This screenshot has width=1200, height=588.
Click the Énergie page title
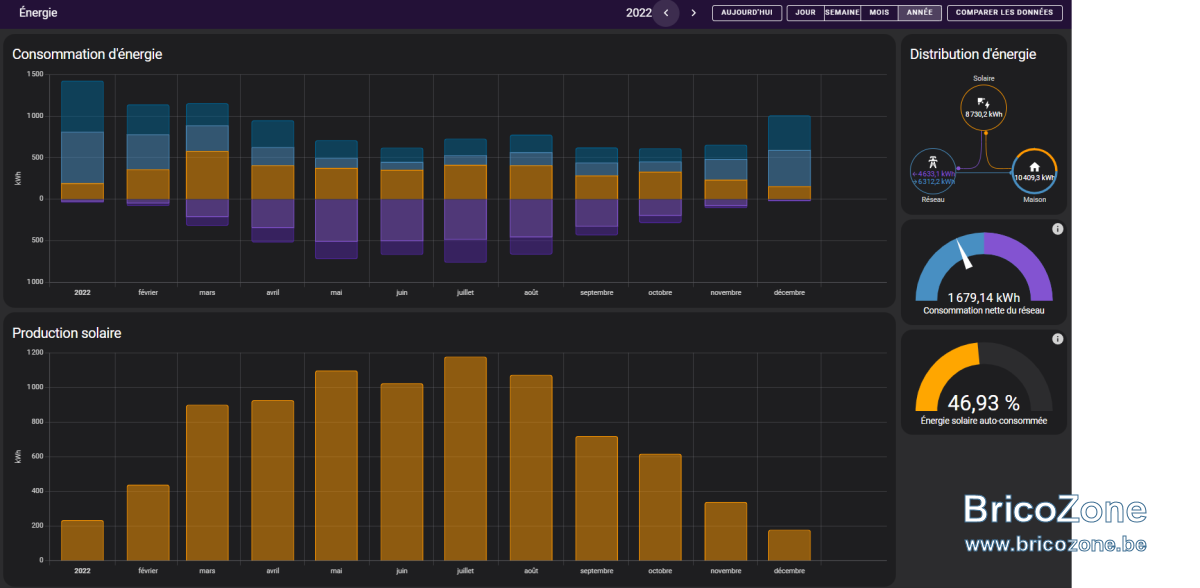pyautogui.click(x=38, y=13)
